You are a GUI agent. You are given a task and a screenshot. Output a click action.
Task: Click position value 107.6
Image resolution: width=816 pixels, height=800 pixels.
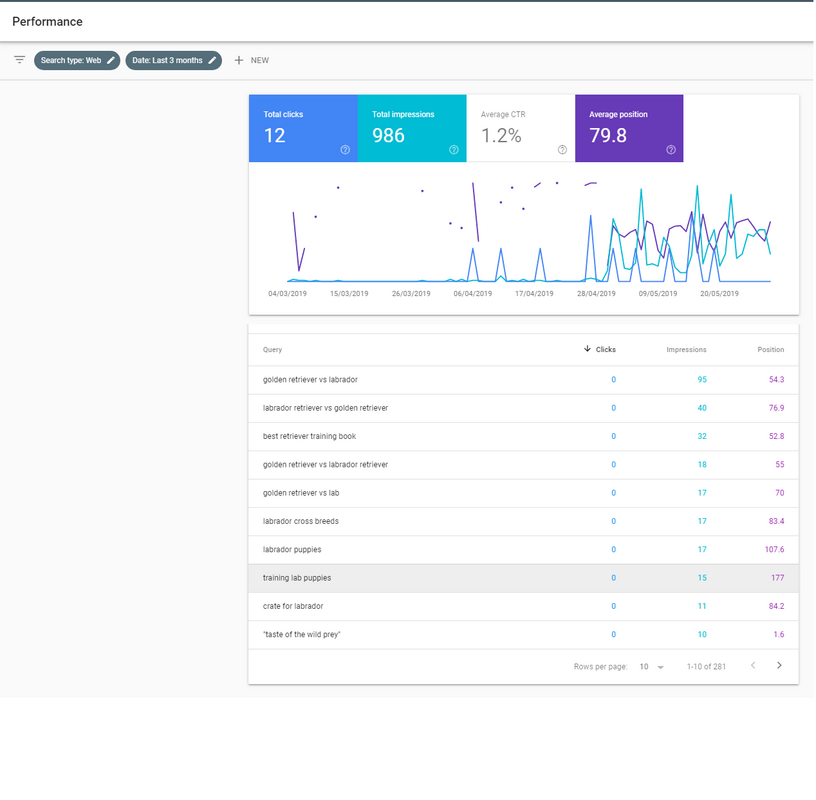pos(774,550)
